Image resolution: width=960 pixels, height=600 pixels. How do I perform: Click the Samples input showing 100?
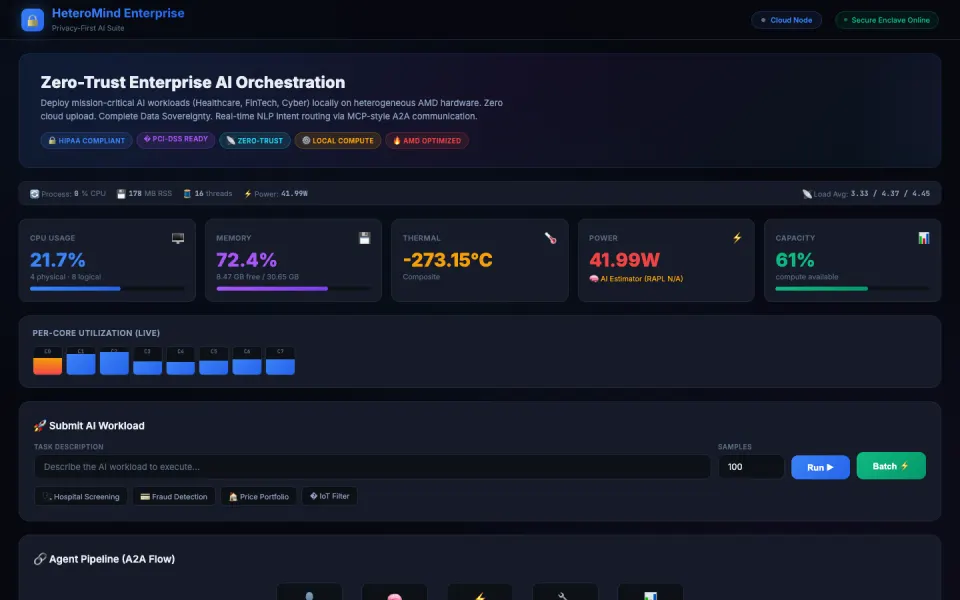tap(751, 467)
